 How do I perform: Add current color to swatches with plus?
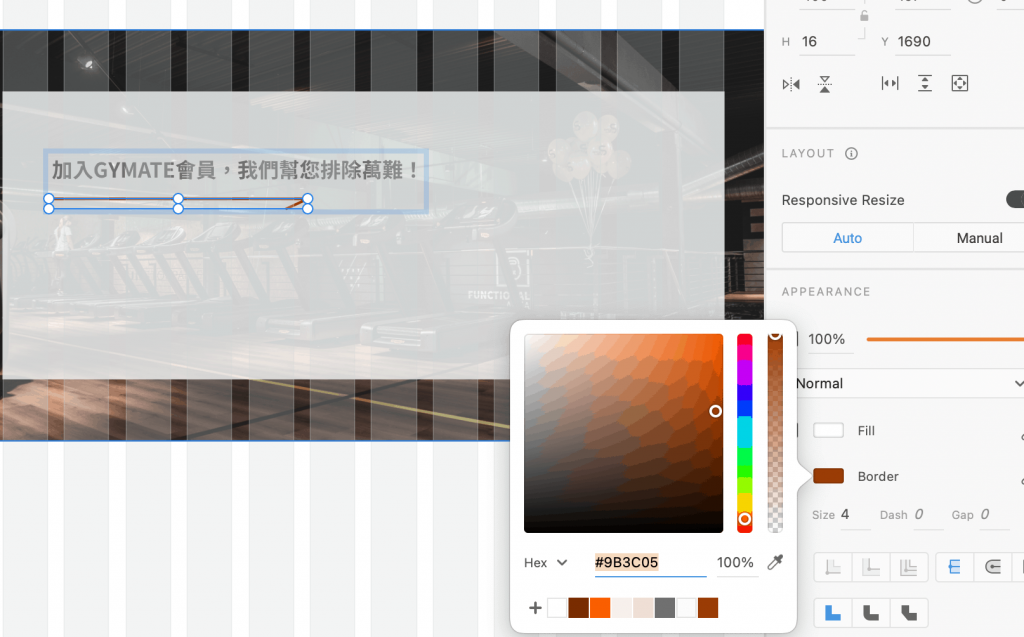(535, 608)
